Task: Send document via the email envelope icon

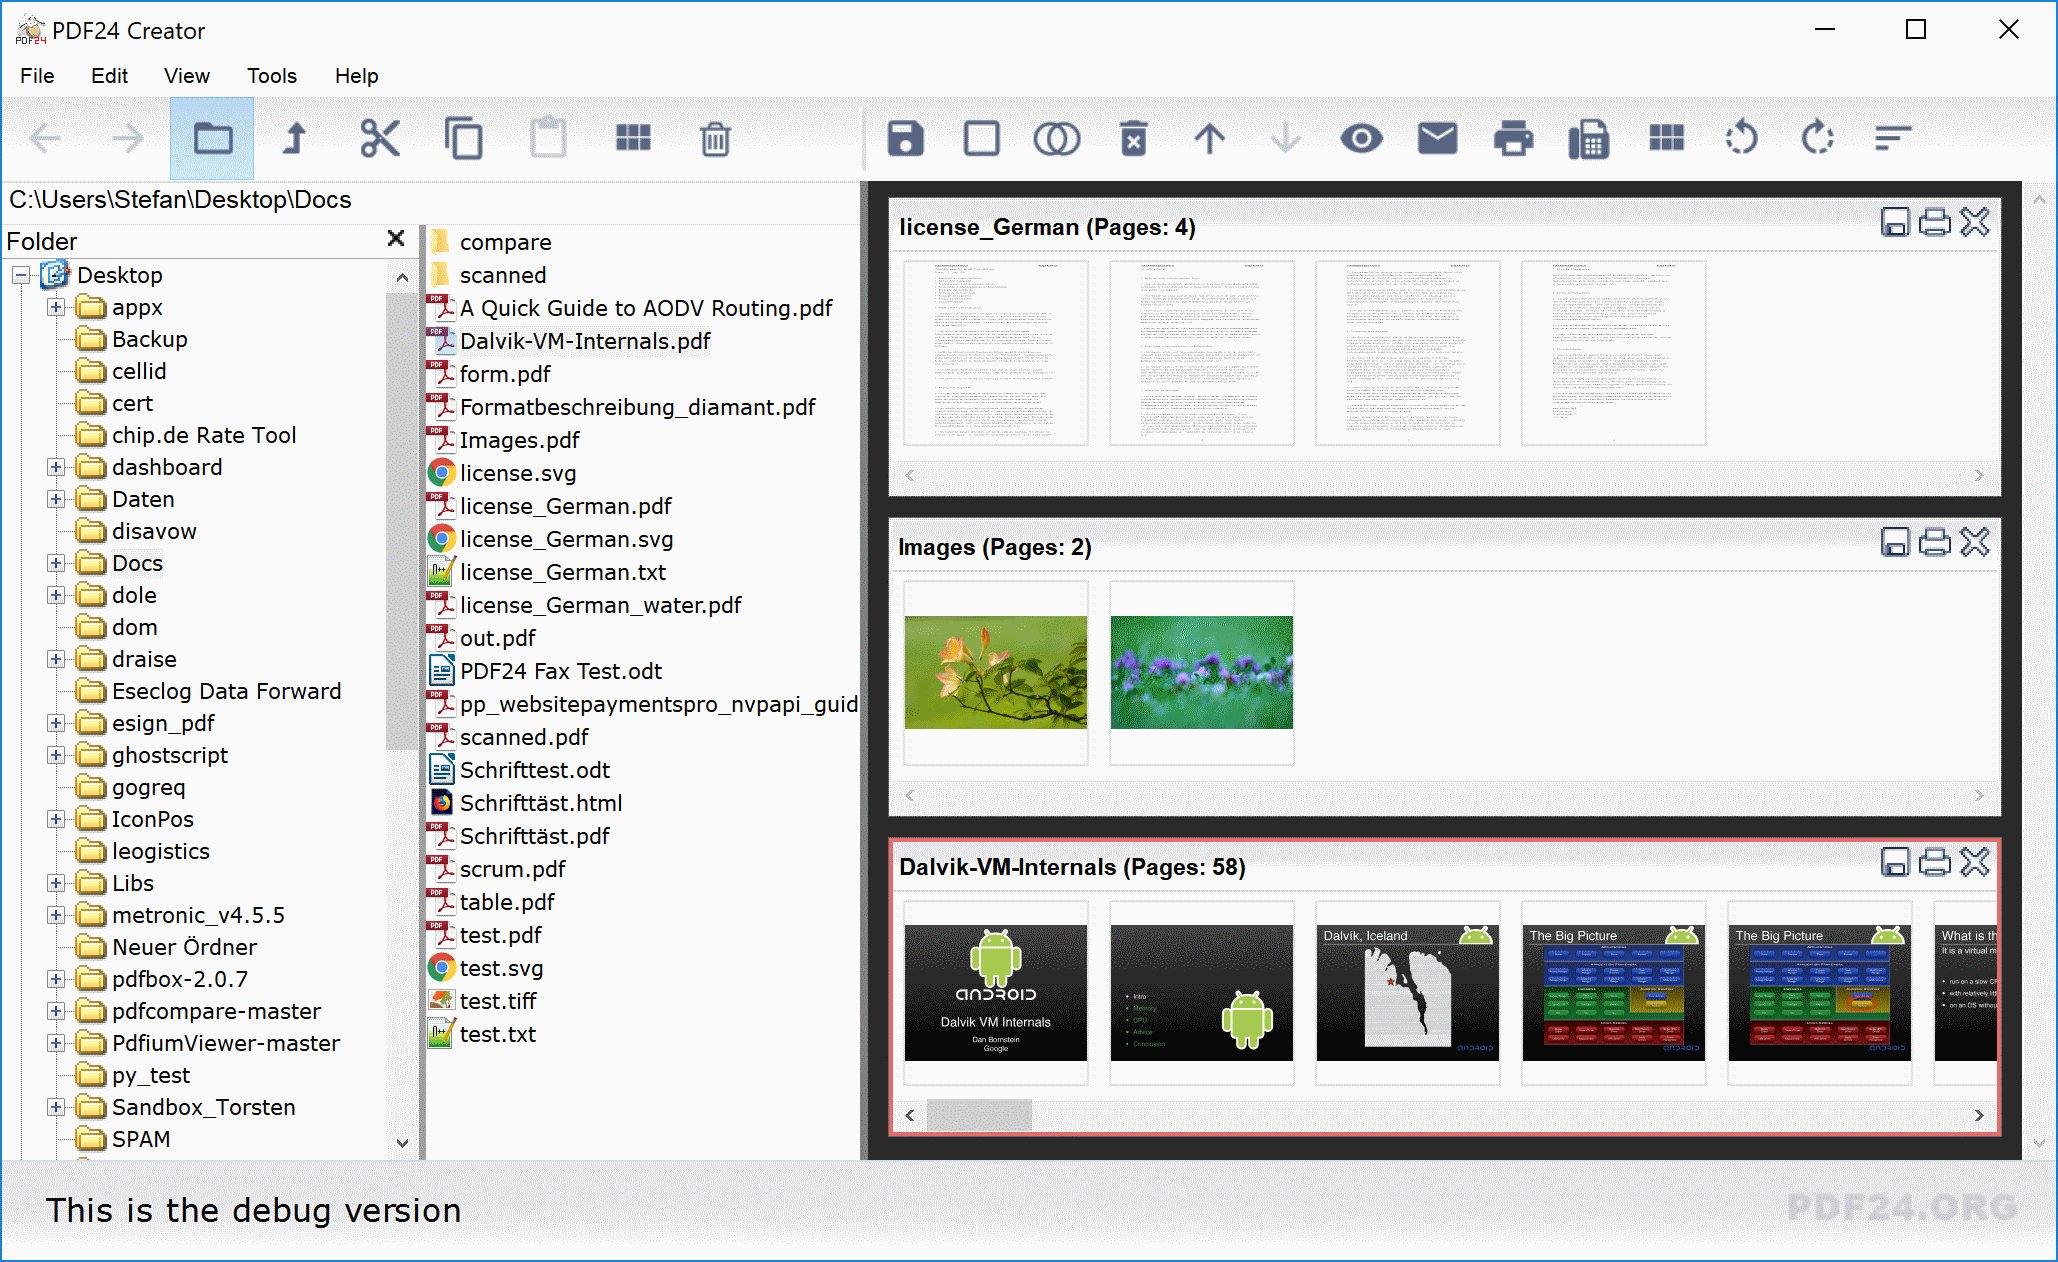Action: (x=1437, y=138)
